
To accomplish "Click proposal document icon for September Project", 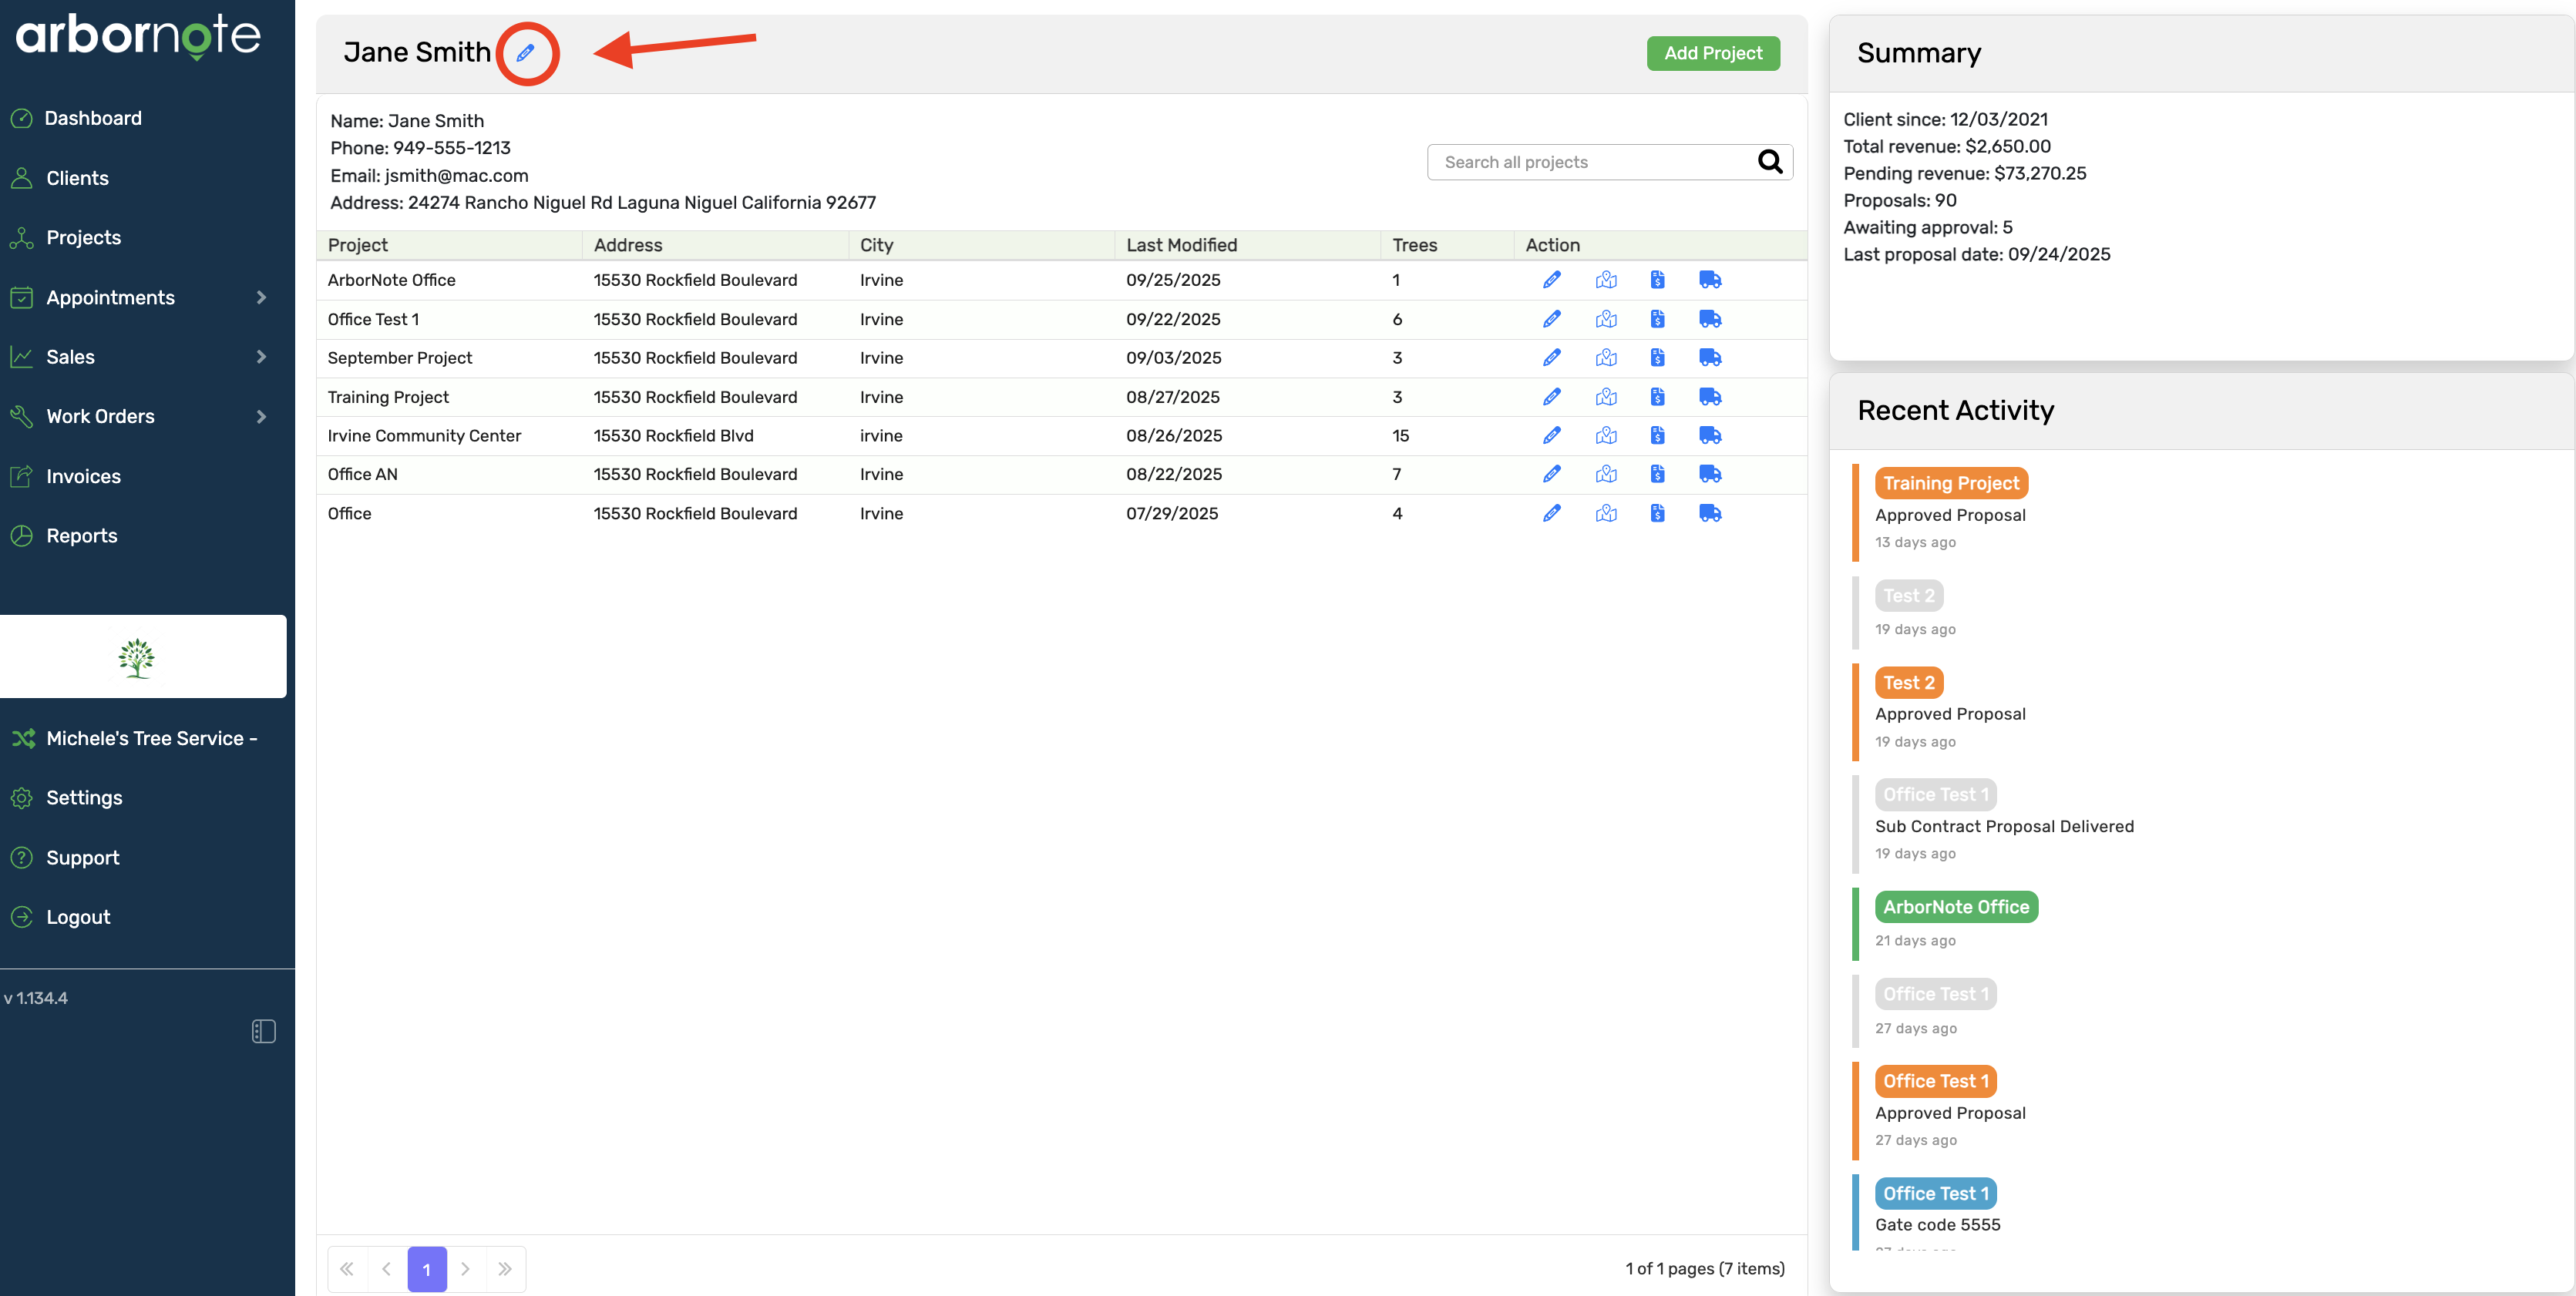I will click(x=1657, y=358).
